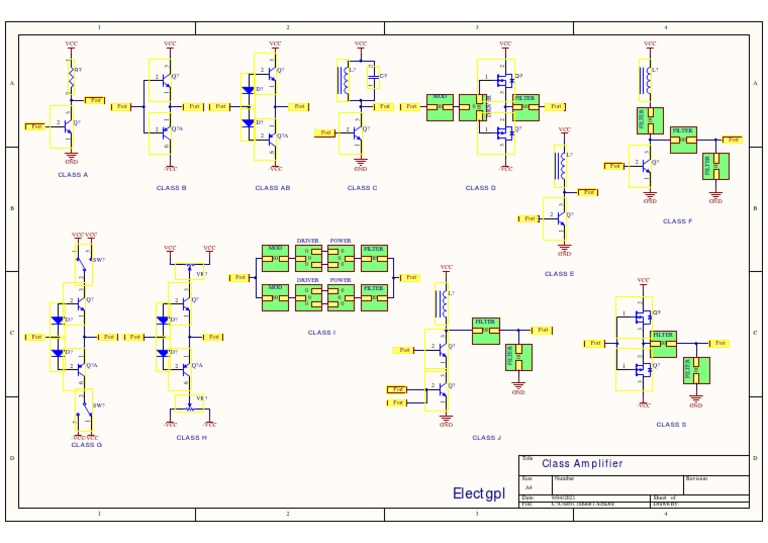
Task: Select inductor L? in the Class E circuit
Action: (561, 166)
